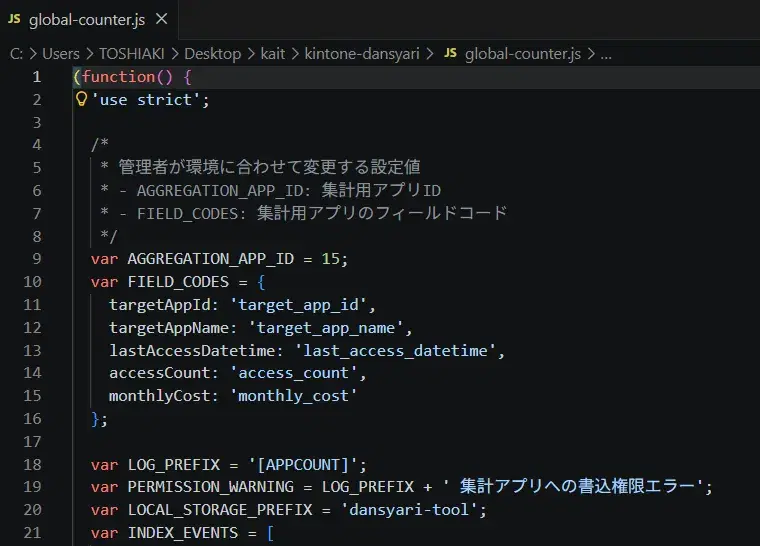Viewport: 760px width, 546px height.
Task: Click the JS file icon in the tab
Action: (14, 19)
